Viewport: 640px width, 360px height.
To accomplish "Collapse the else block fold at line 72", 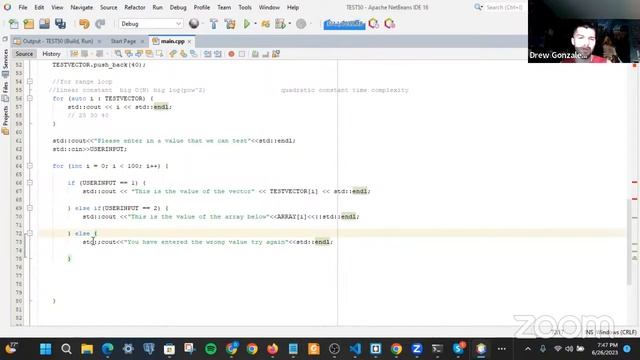I will tap(30, 233).
